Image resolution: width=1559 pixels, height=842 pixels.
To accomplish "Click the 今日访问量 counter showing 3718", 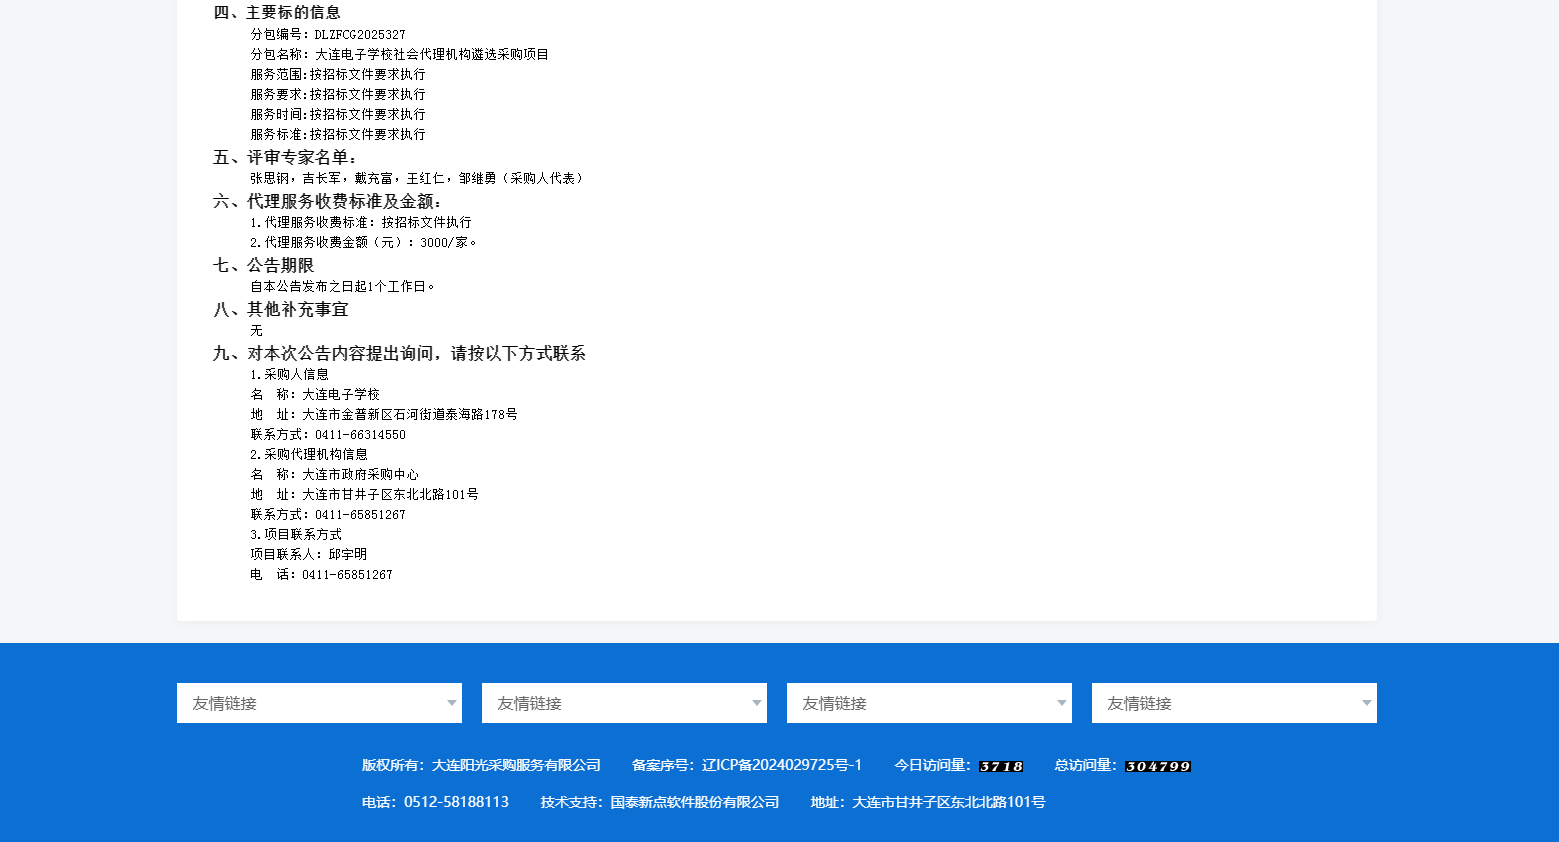I will coord(1000,766).
